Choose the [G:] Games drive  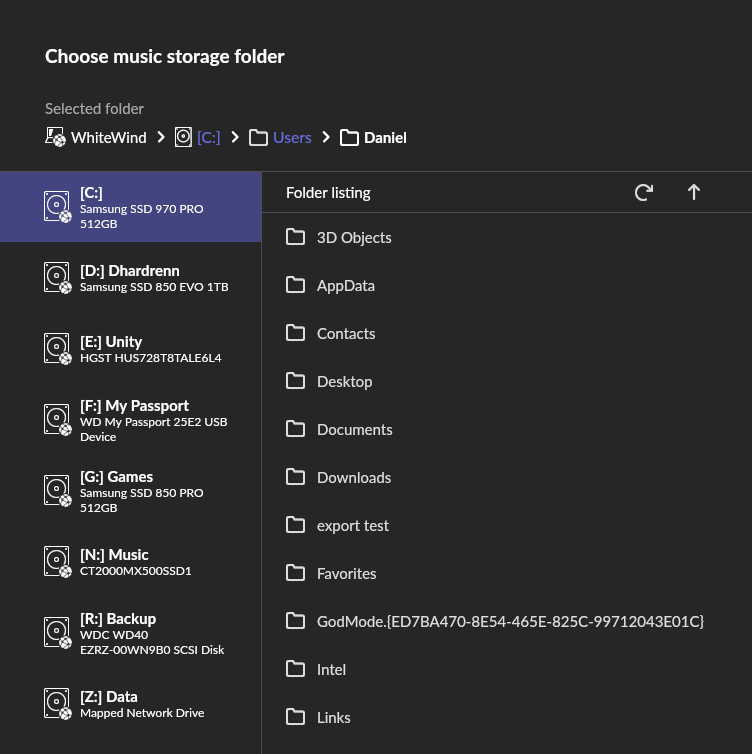pyautogui.click(x=130, y=491)
